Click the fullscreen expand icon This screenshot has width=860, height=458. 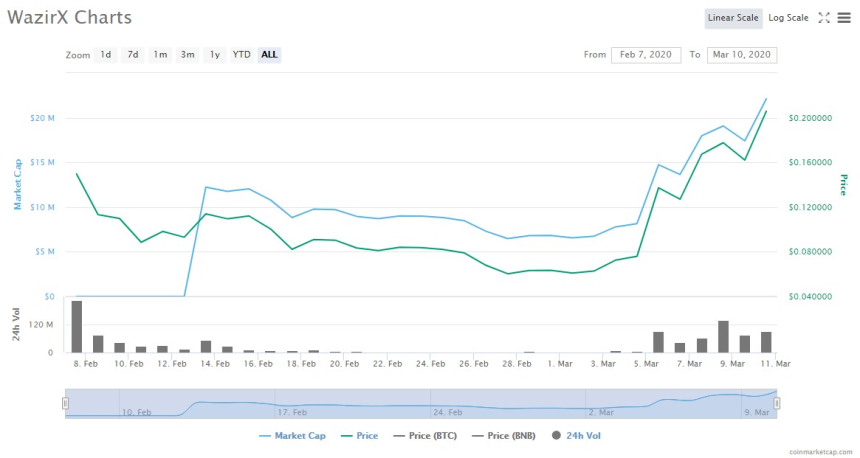click(x=824, y=18)
